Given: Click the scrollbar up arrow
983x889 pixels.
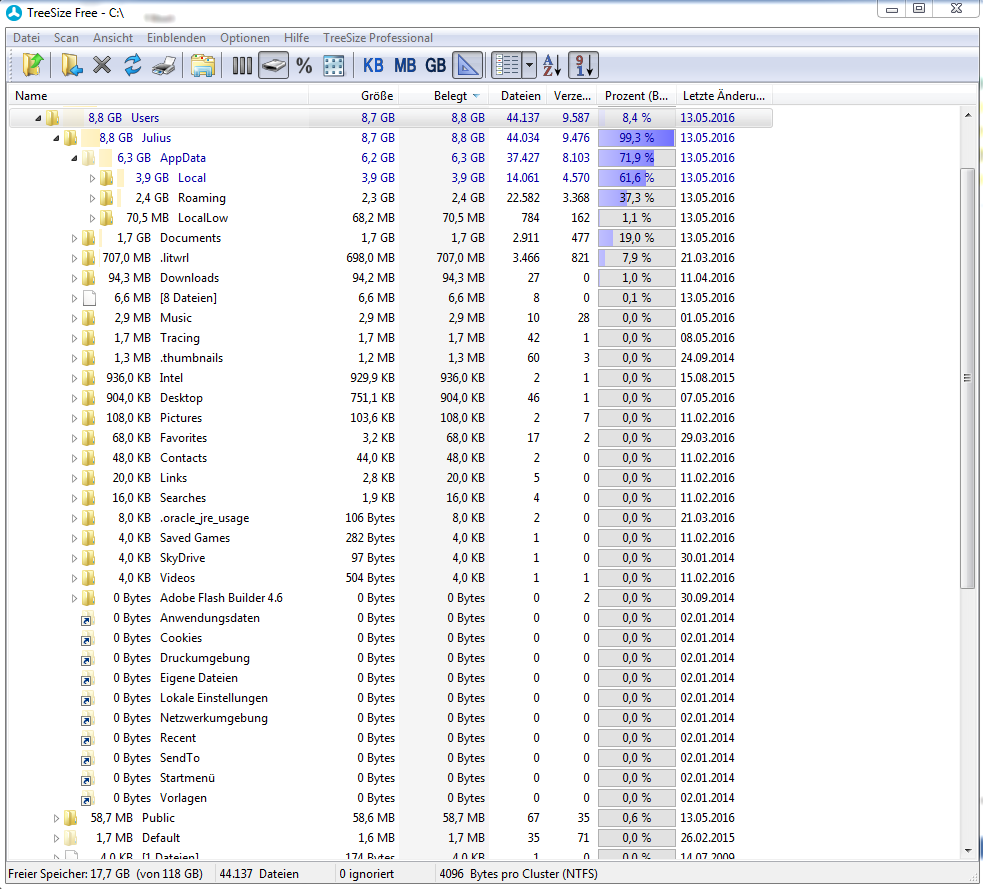Looking at the screenshot, I should coord(967,115).
